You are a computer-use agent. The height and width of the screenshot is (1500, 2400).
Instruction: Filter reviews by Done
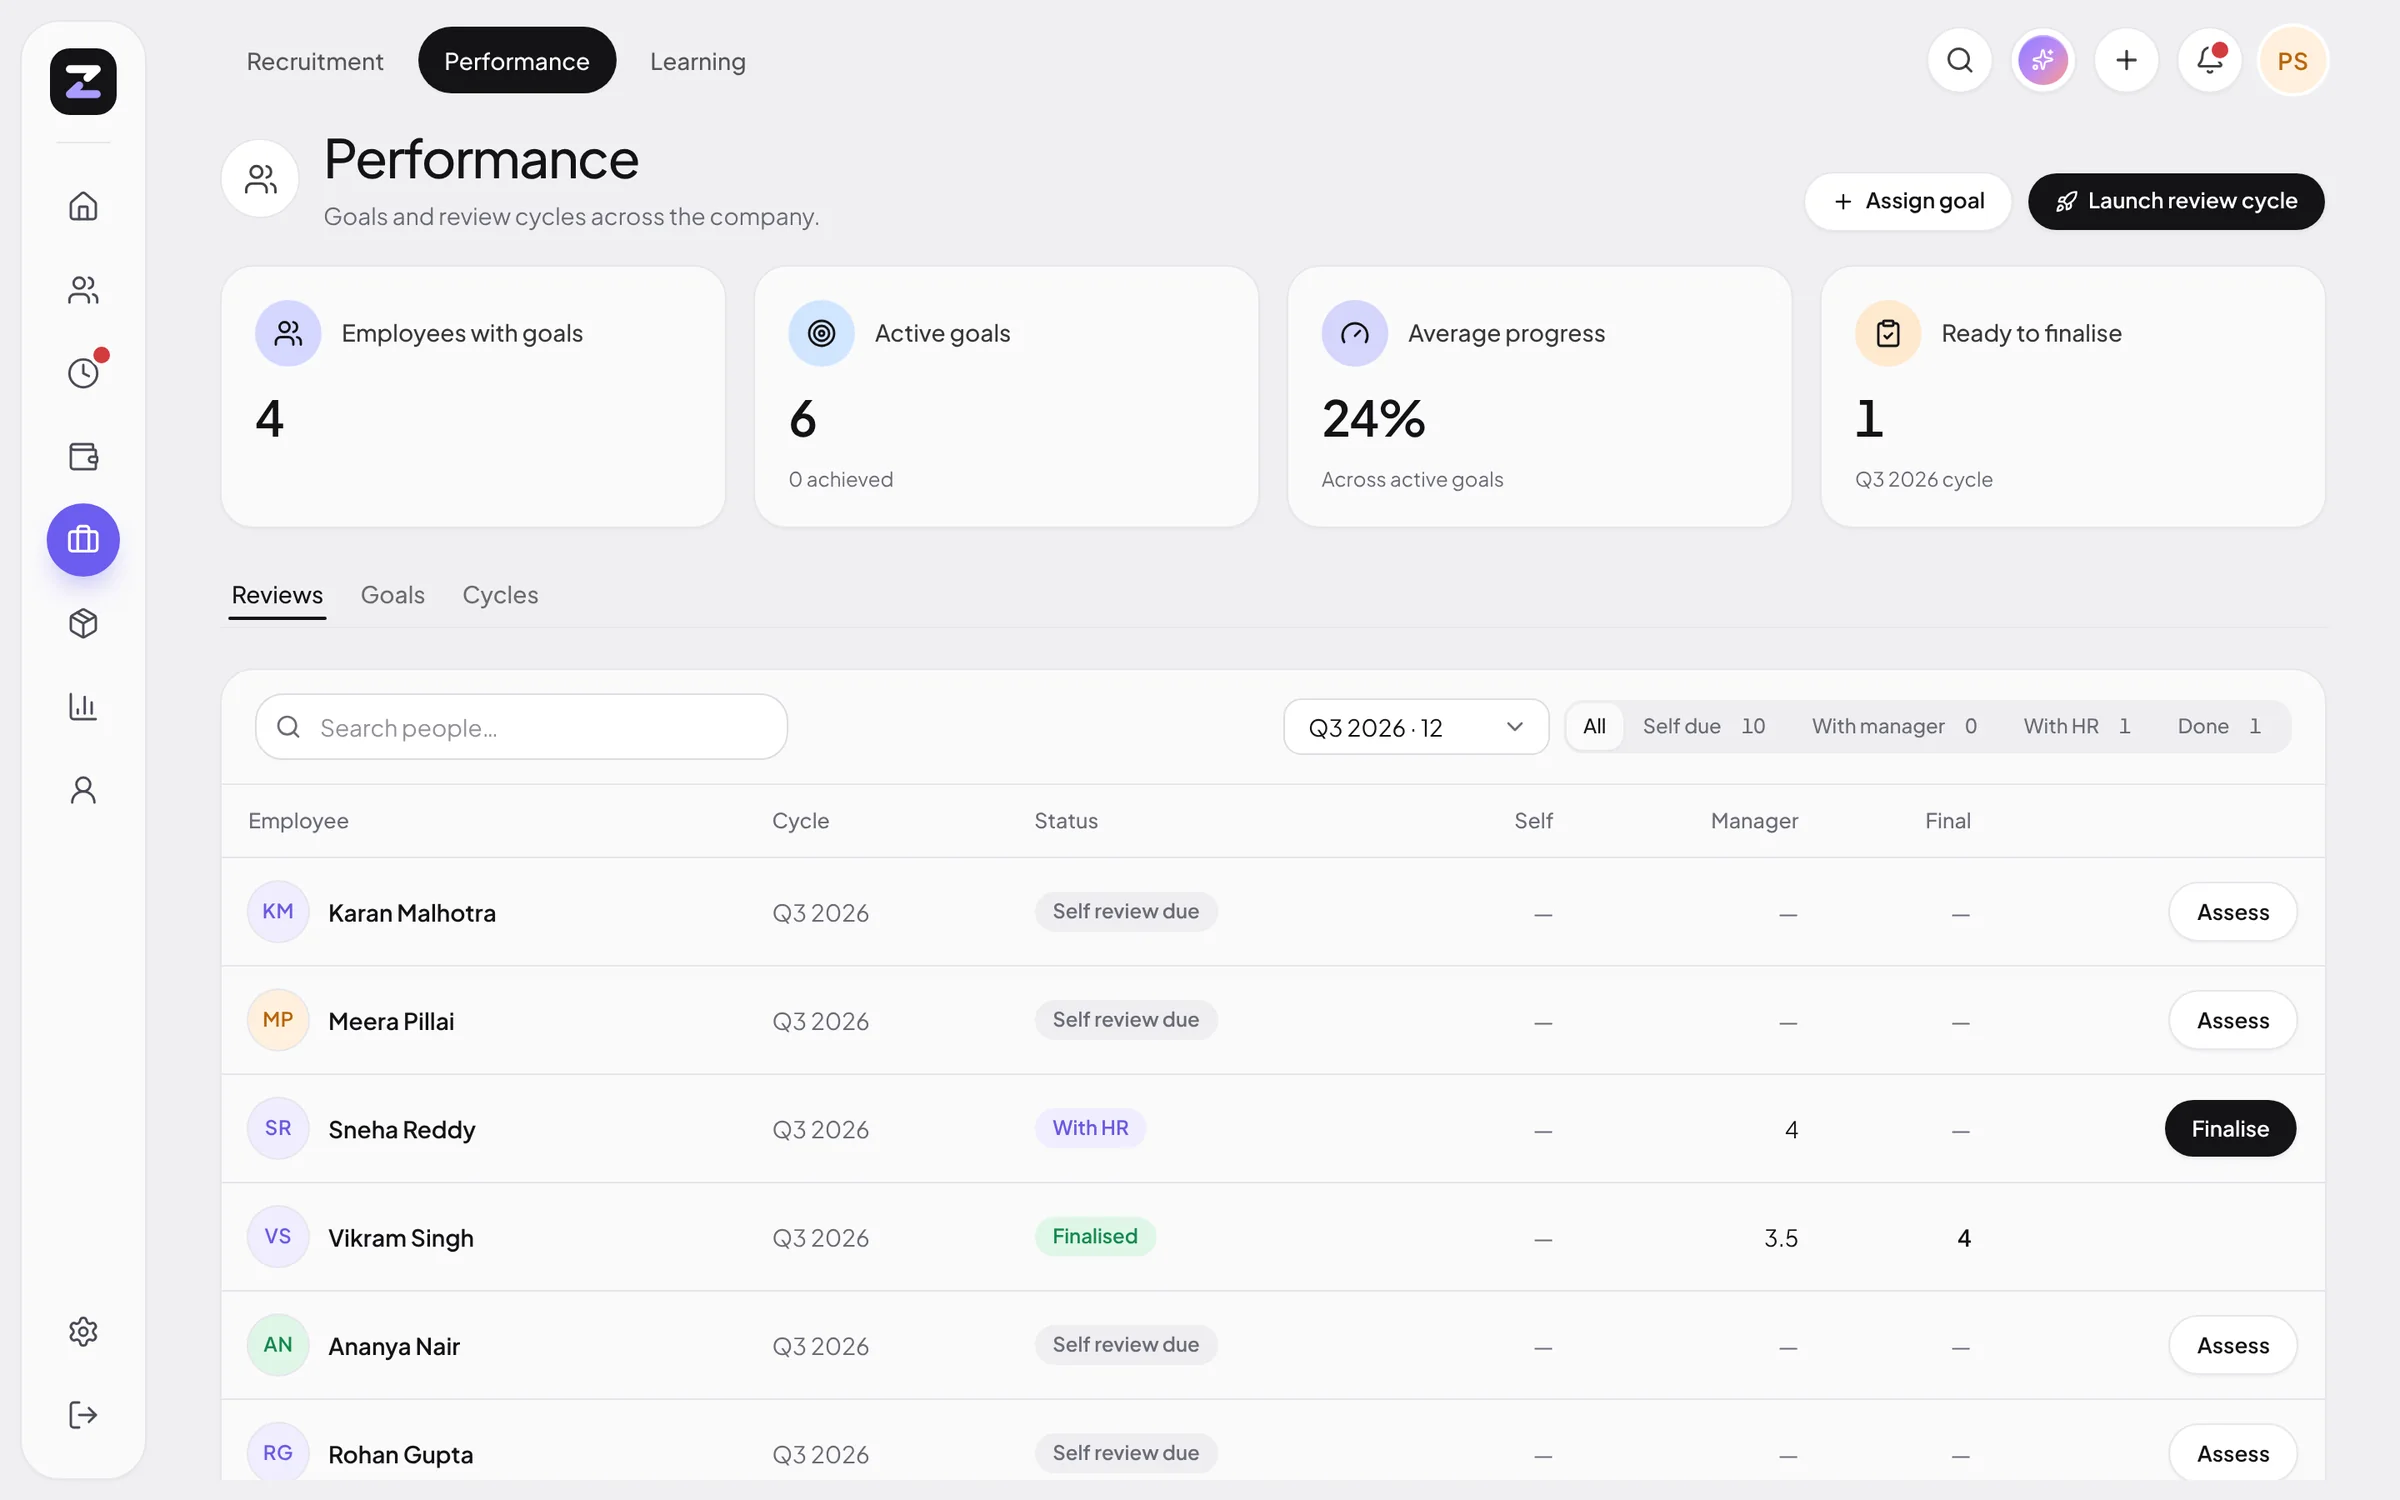pos(2219,726)
